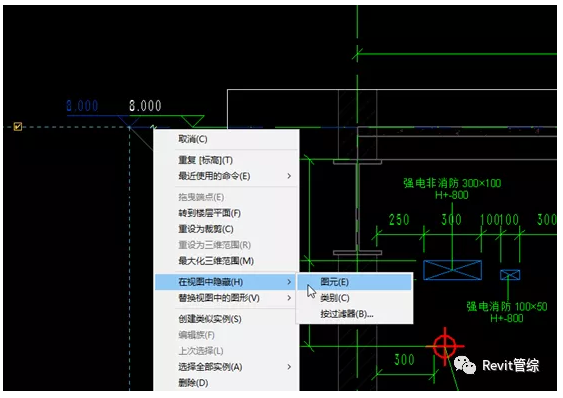The width and height of the screenshot is (563, 398).
Task: Click the blue 8.000 level value
Action: tap(82, 106)
